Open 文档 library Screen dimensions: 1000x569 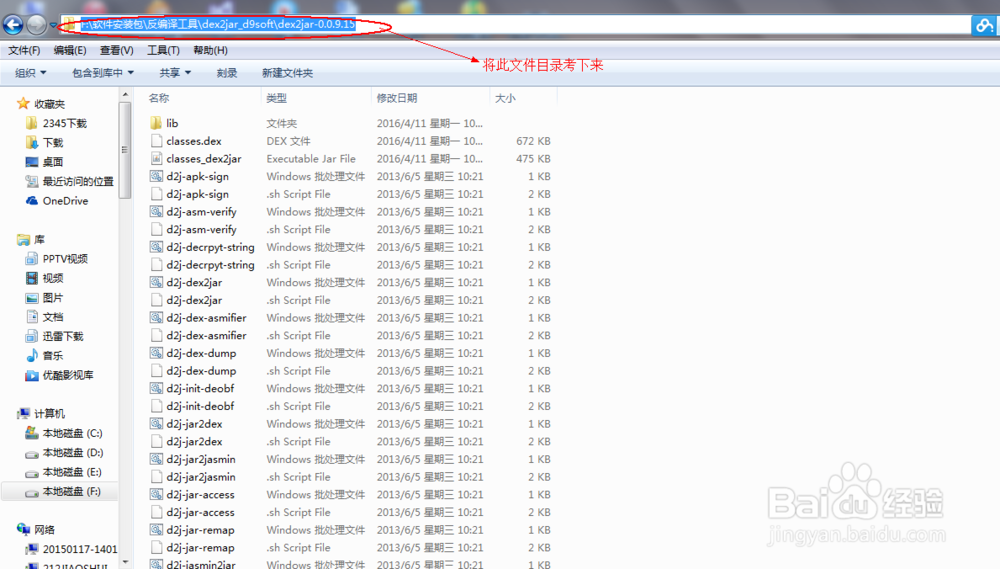point(45,317)
